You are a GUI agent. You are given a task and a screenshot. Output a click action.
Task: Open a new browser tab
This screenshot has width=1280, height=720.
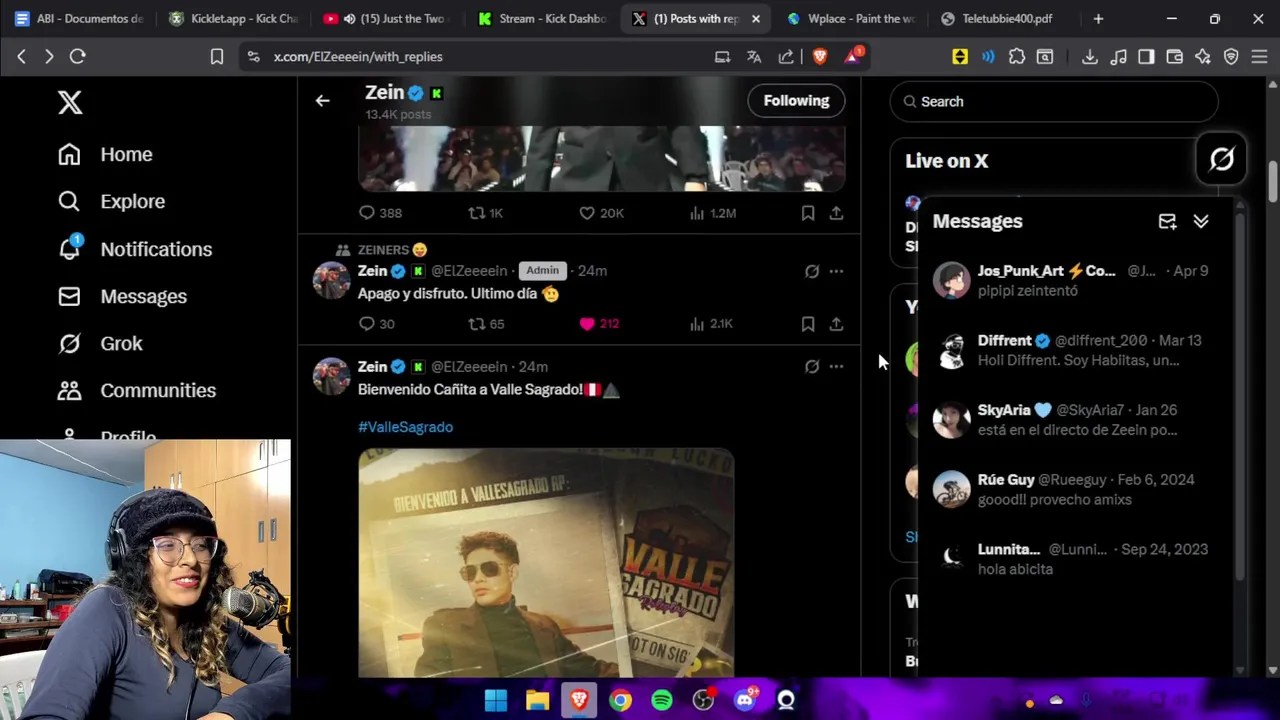1098,18
